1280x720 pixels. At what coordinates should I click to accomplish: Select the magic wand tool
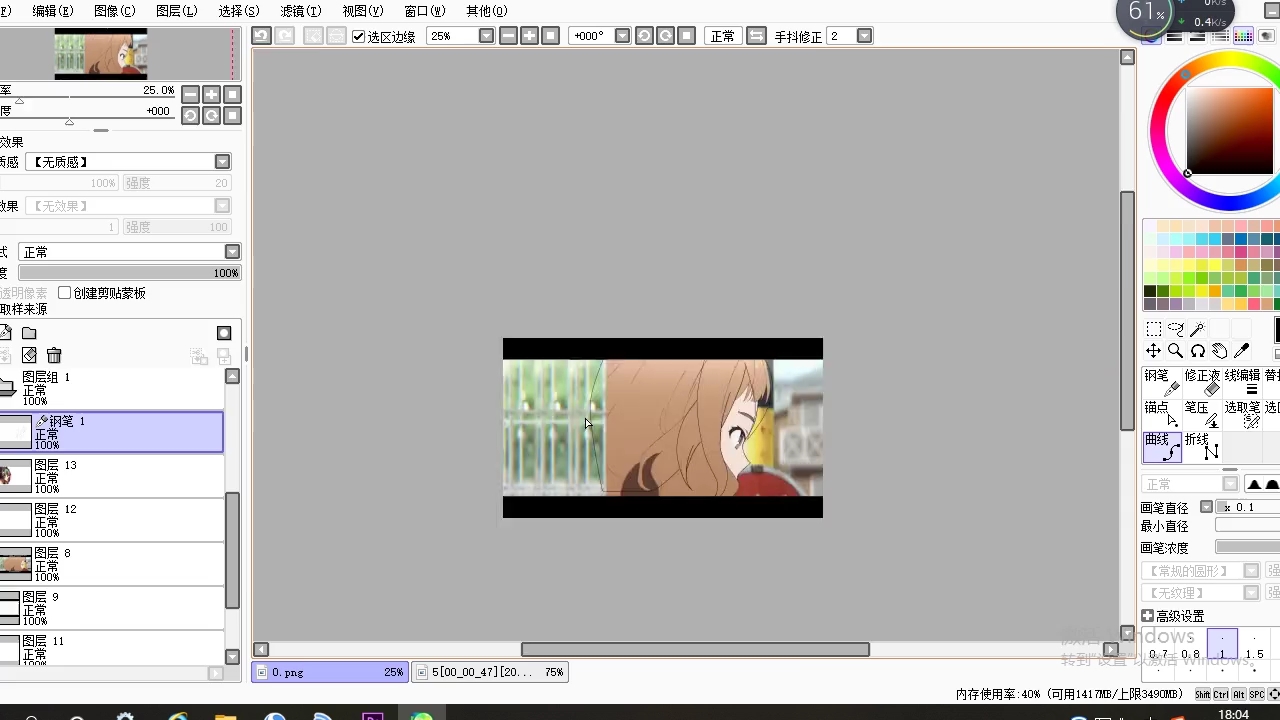tap(1197, 329)
